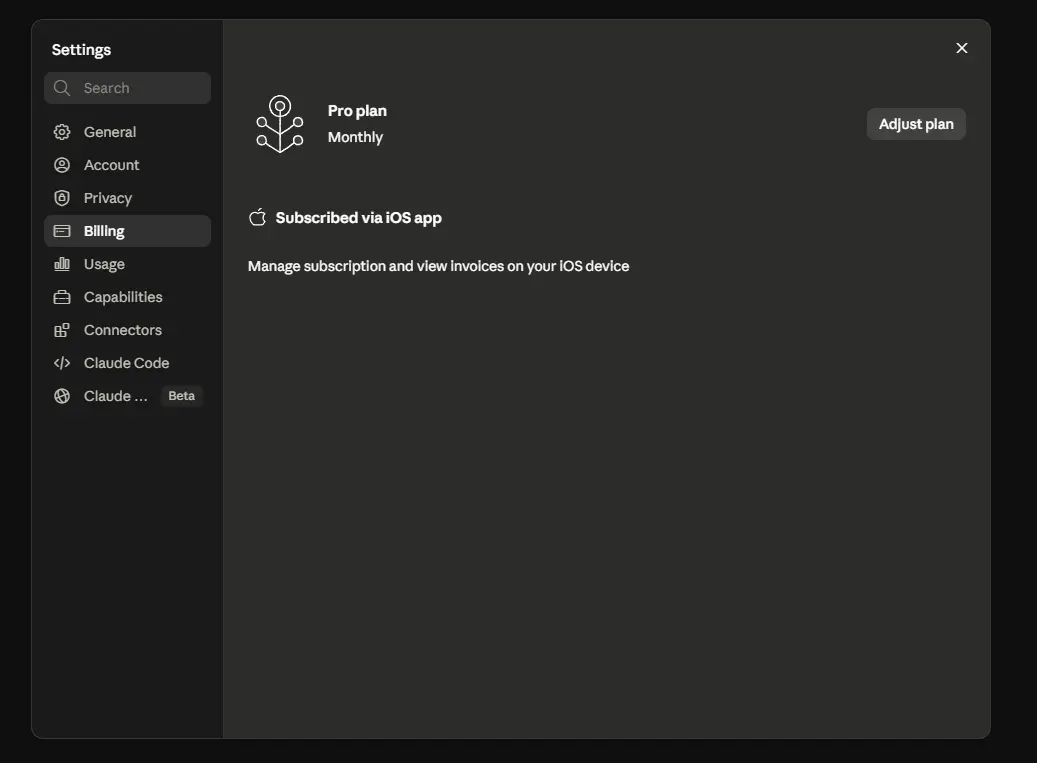Click the gear icon beside General

pos(62,132)
